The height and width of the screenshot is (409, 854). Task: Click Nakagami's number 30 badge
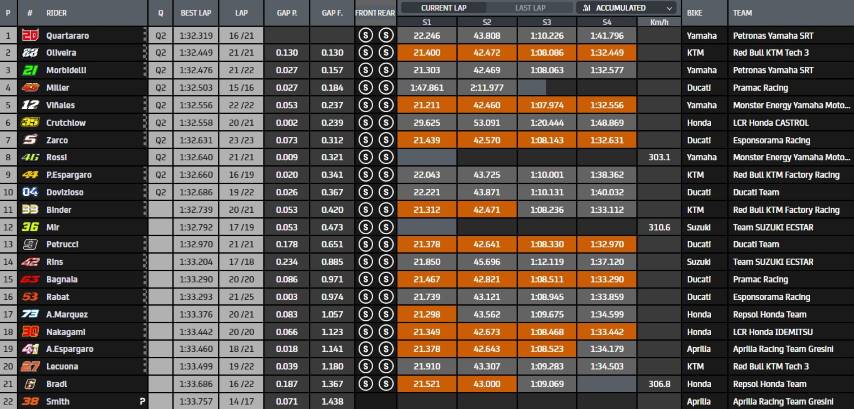tap(29, 332)
